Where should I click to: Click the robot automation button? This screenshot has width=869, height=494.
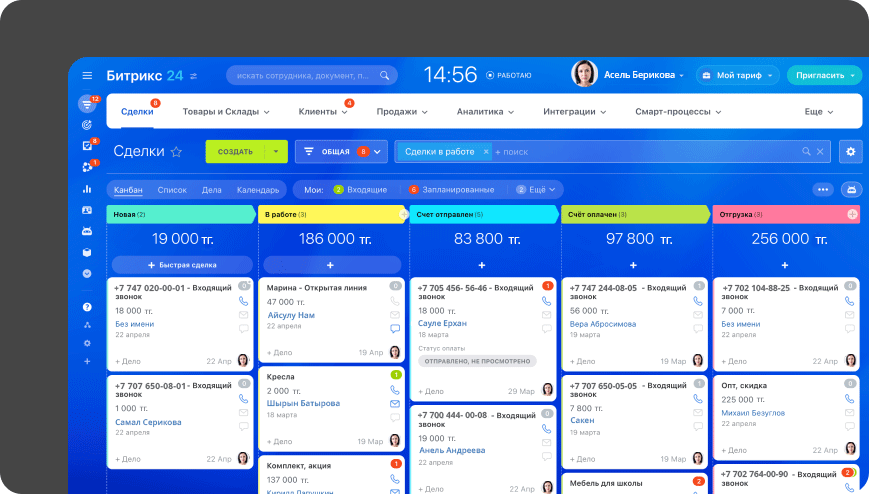tap(852, 190)
